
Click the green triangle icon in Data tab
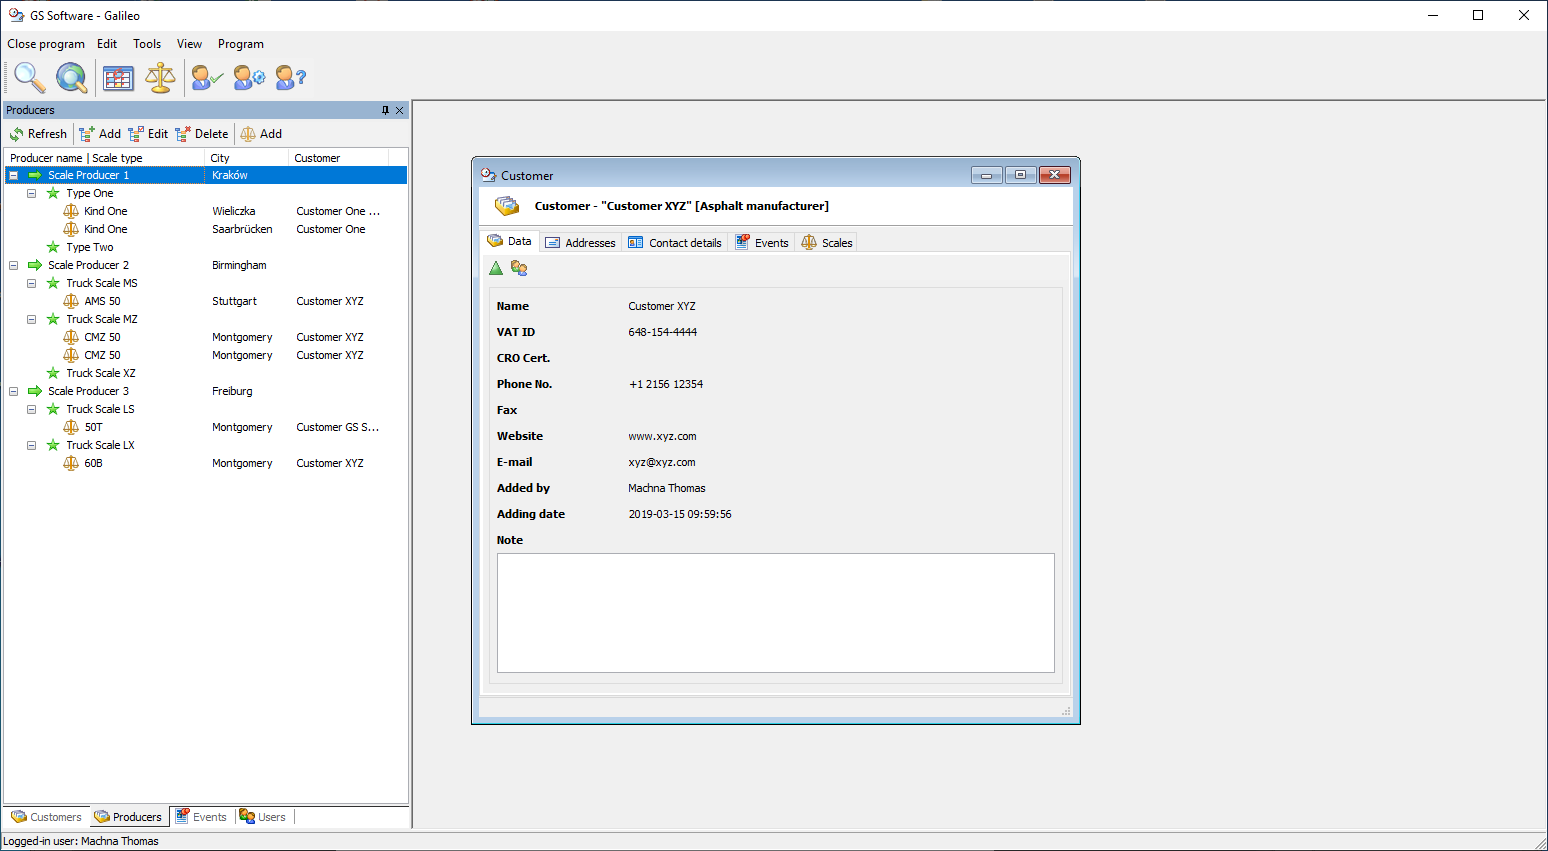[x=496, y=268]
